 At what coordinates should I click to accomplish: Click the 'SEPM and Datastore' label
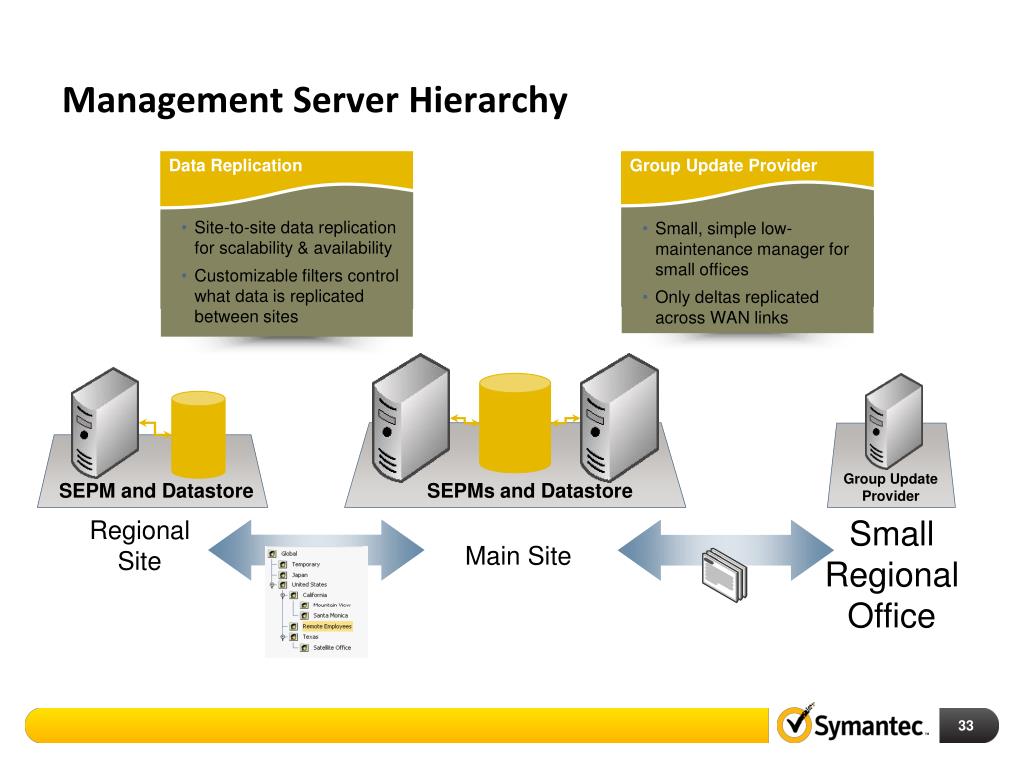(156, 490)
